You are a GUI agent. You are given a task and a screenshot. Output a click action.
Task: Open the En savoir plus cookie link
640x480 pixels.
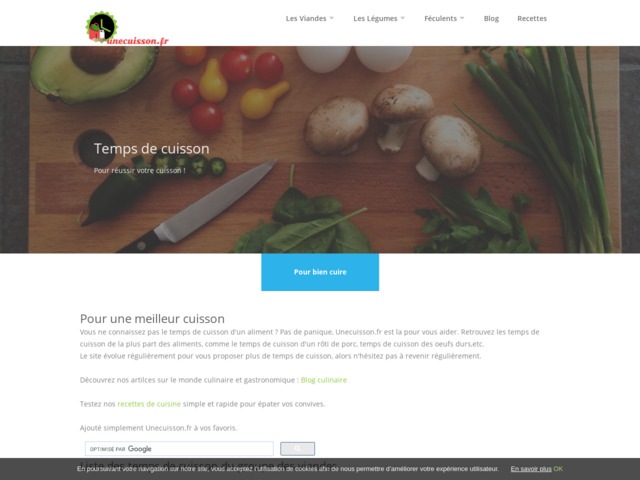coord(531,469)
